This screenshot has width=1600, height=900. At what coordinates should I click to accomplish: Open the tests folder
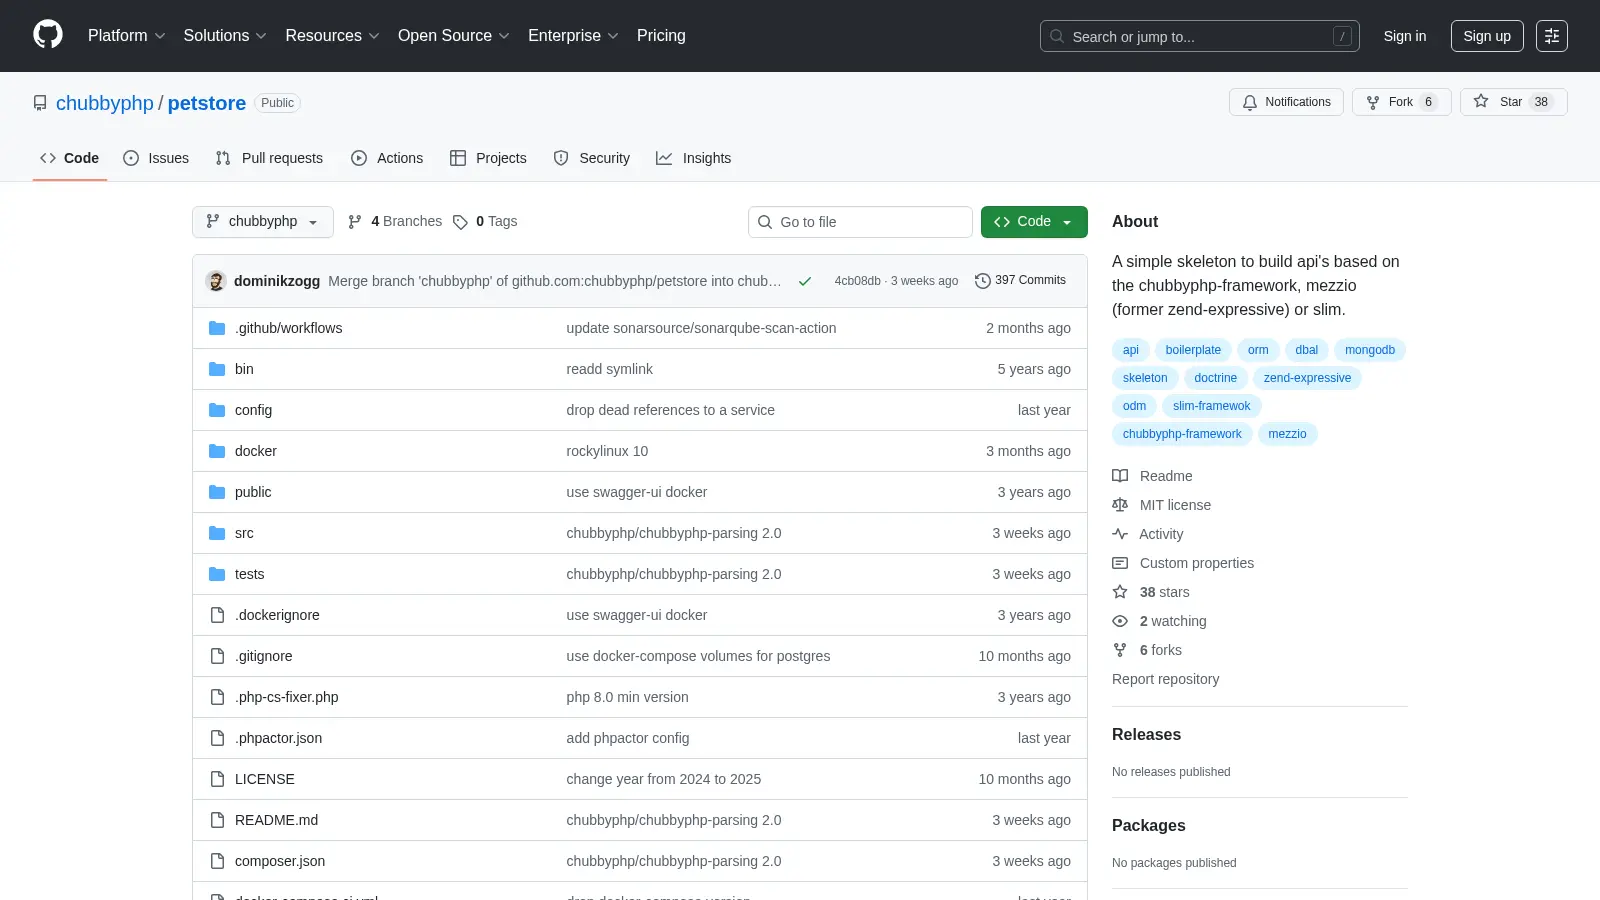pos(250,574)
